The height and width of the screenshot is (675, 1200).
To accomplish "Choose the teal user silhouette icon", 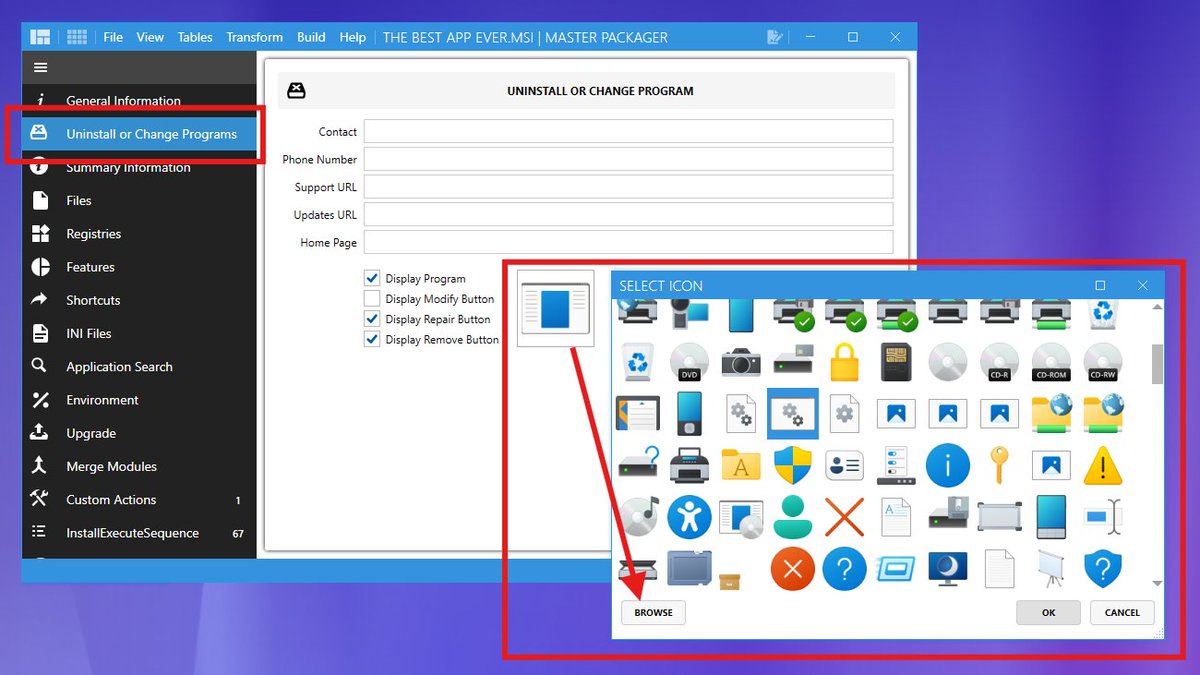I will [793, 517].
